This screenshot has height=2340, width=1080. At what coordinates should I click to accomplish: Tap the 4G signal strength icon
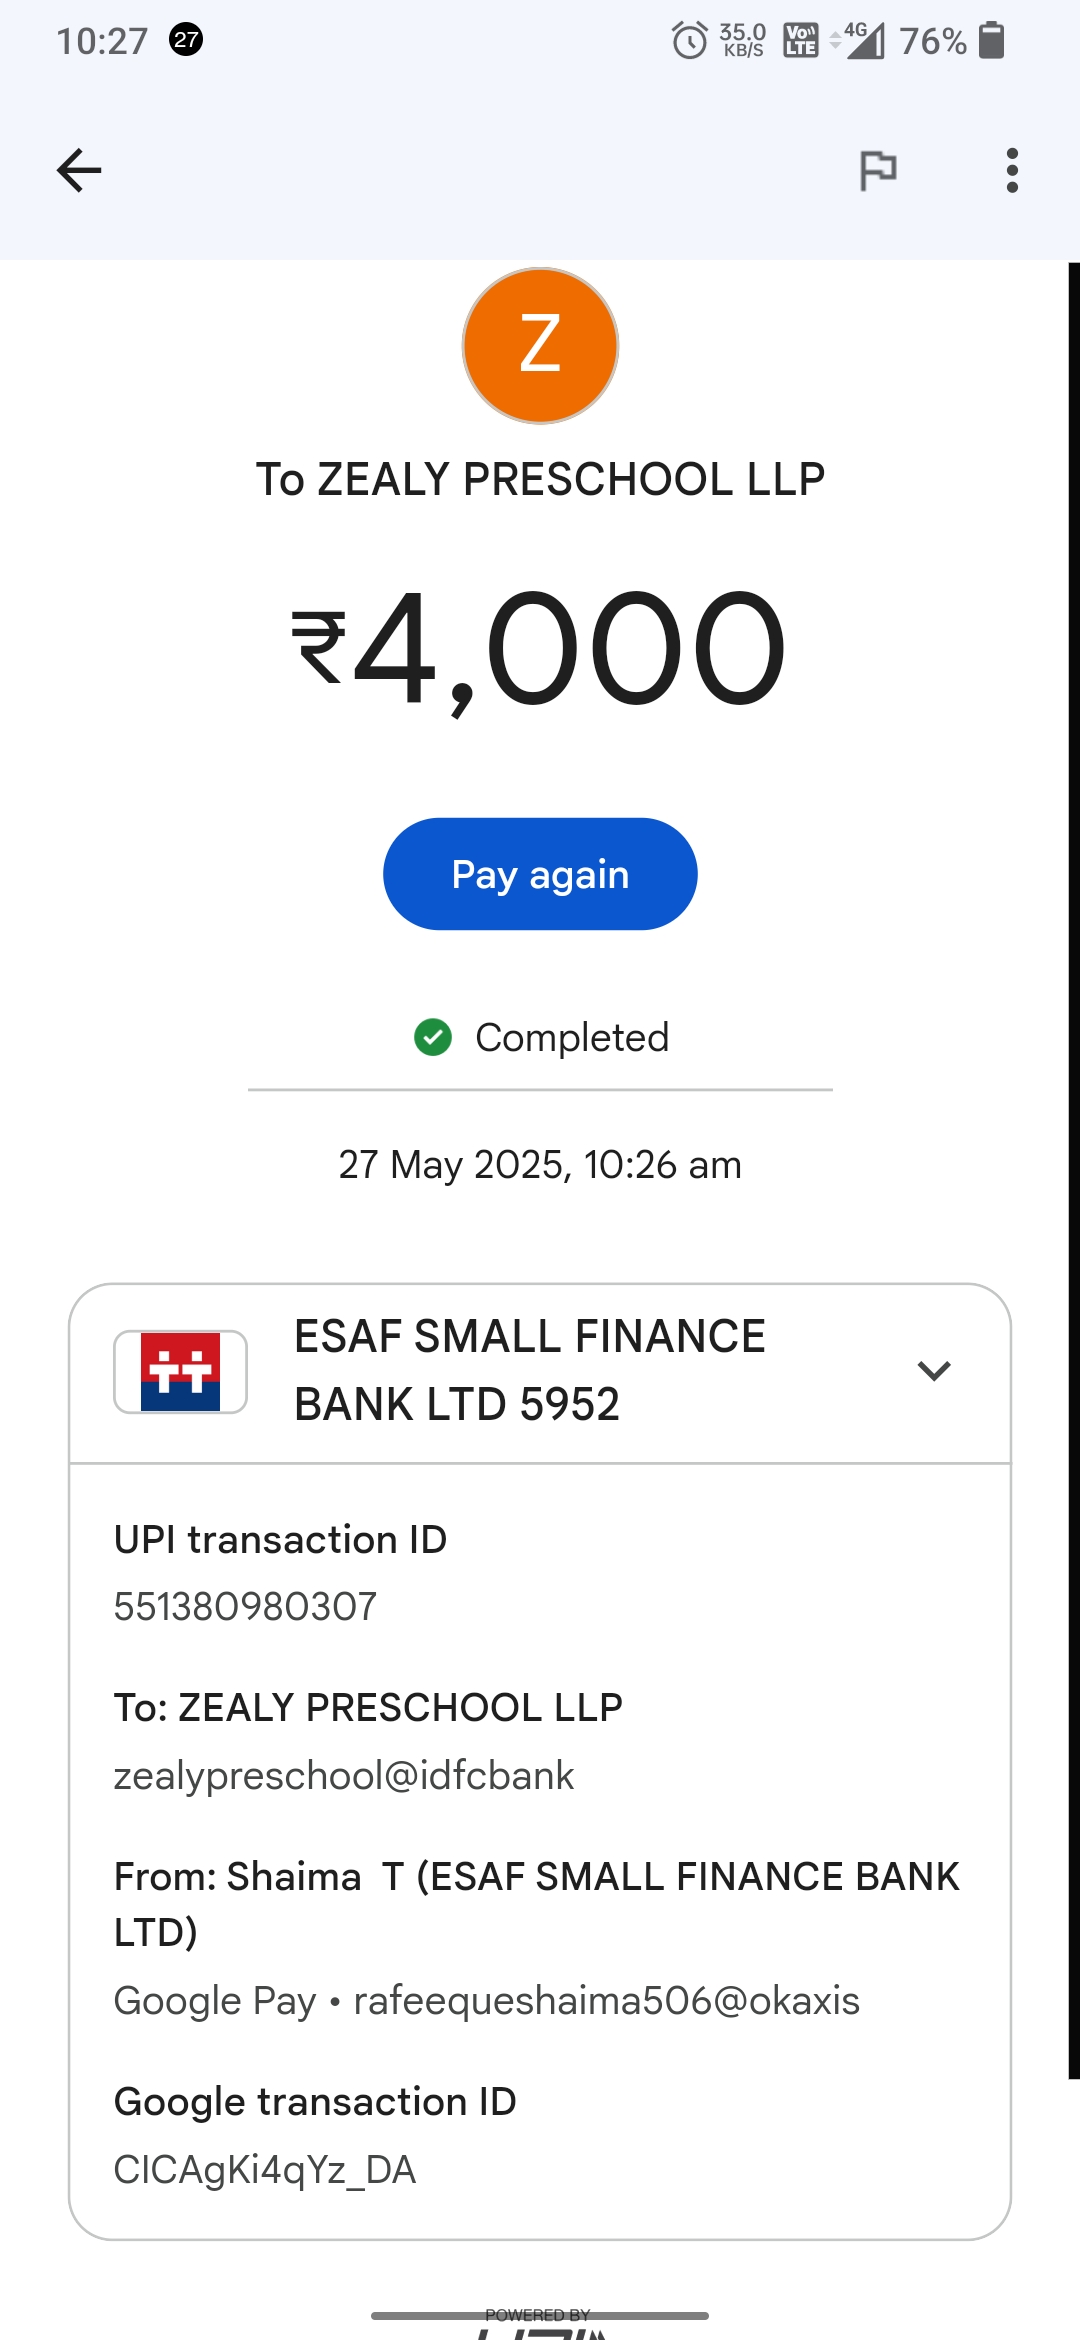click(x=862, y=41)
